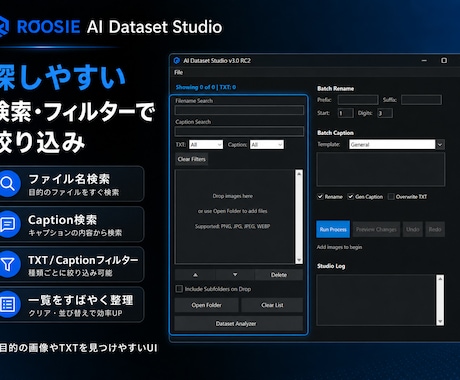Click the Clear List button
This screenshot has width=460, height=380.
click(x=272, y=305)
